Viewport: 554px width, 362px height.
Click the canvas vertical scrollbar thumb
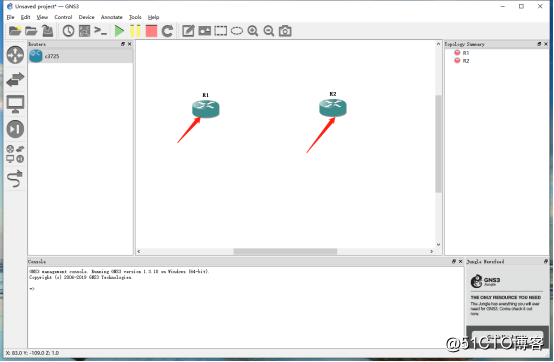coord(438,143)
